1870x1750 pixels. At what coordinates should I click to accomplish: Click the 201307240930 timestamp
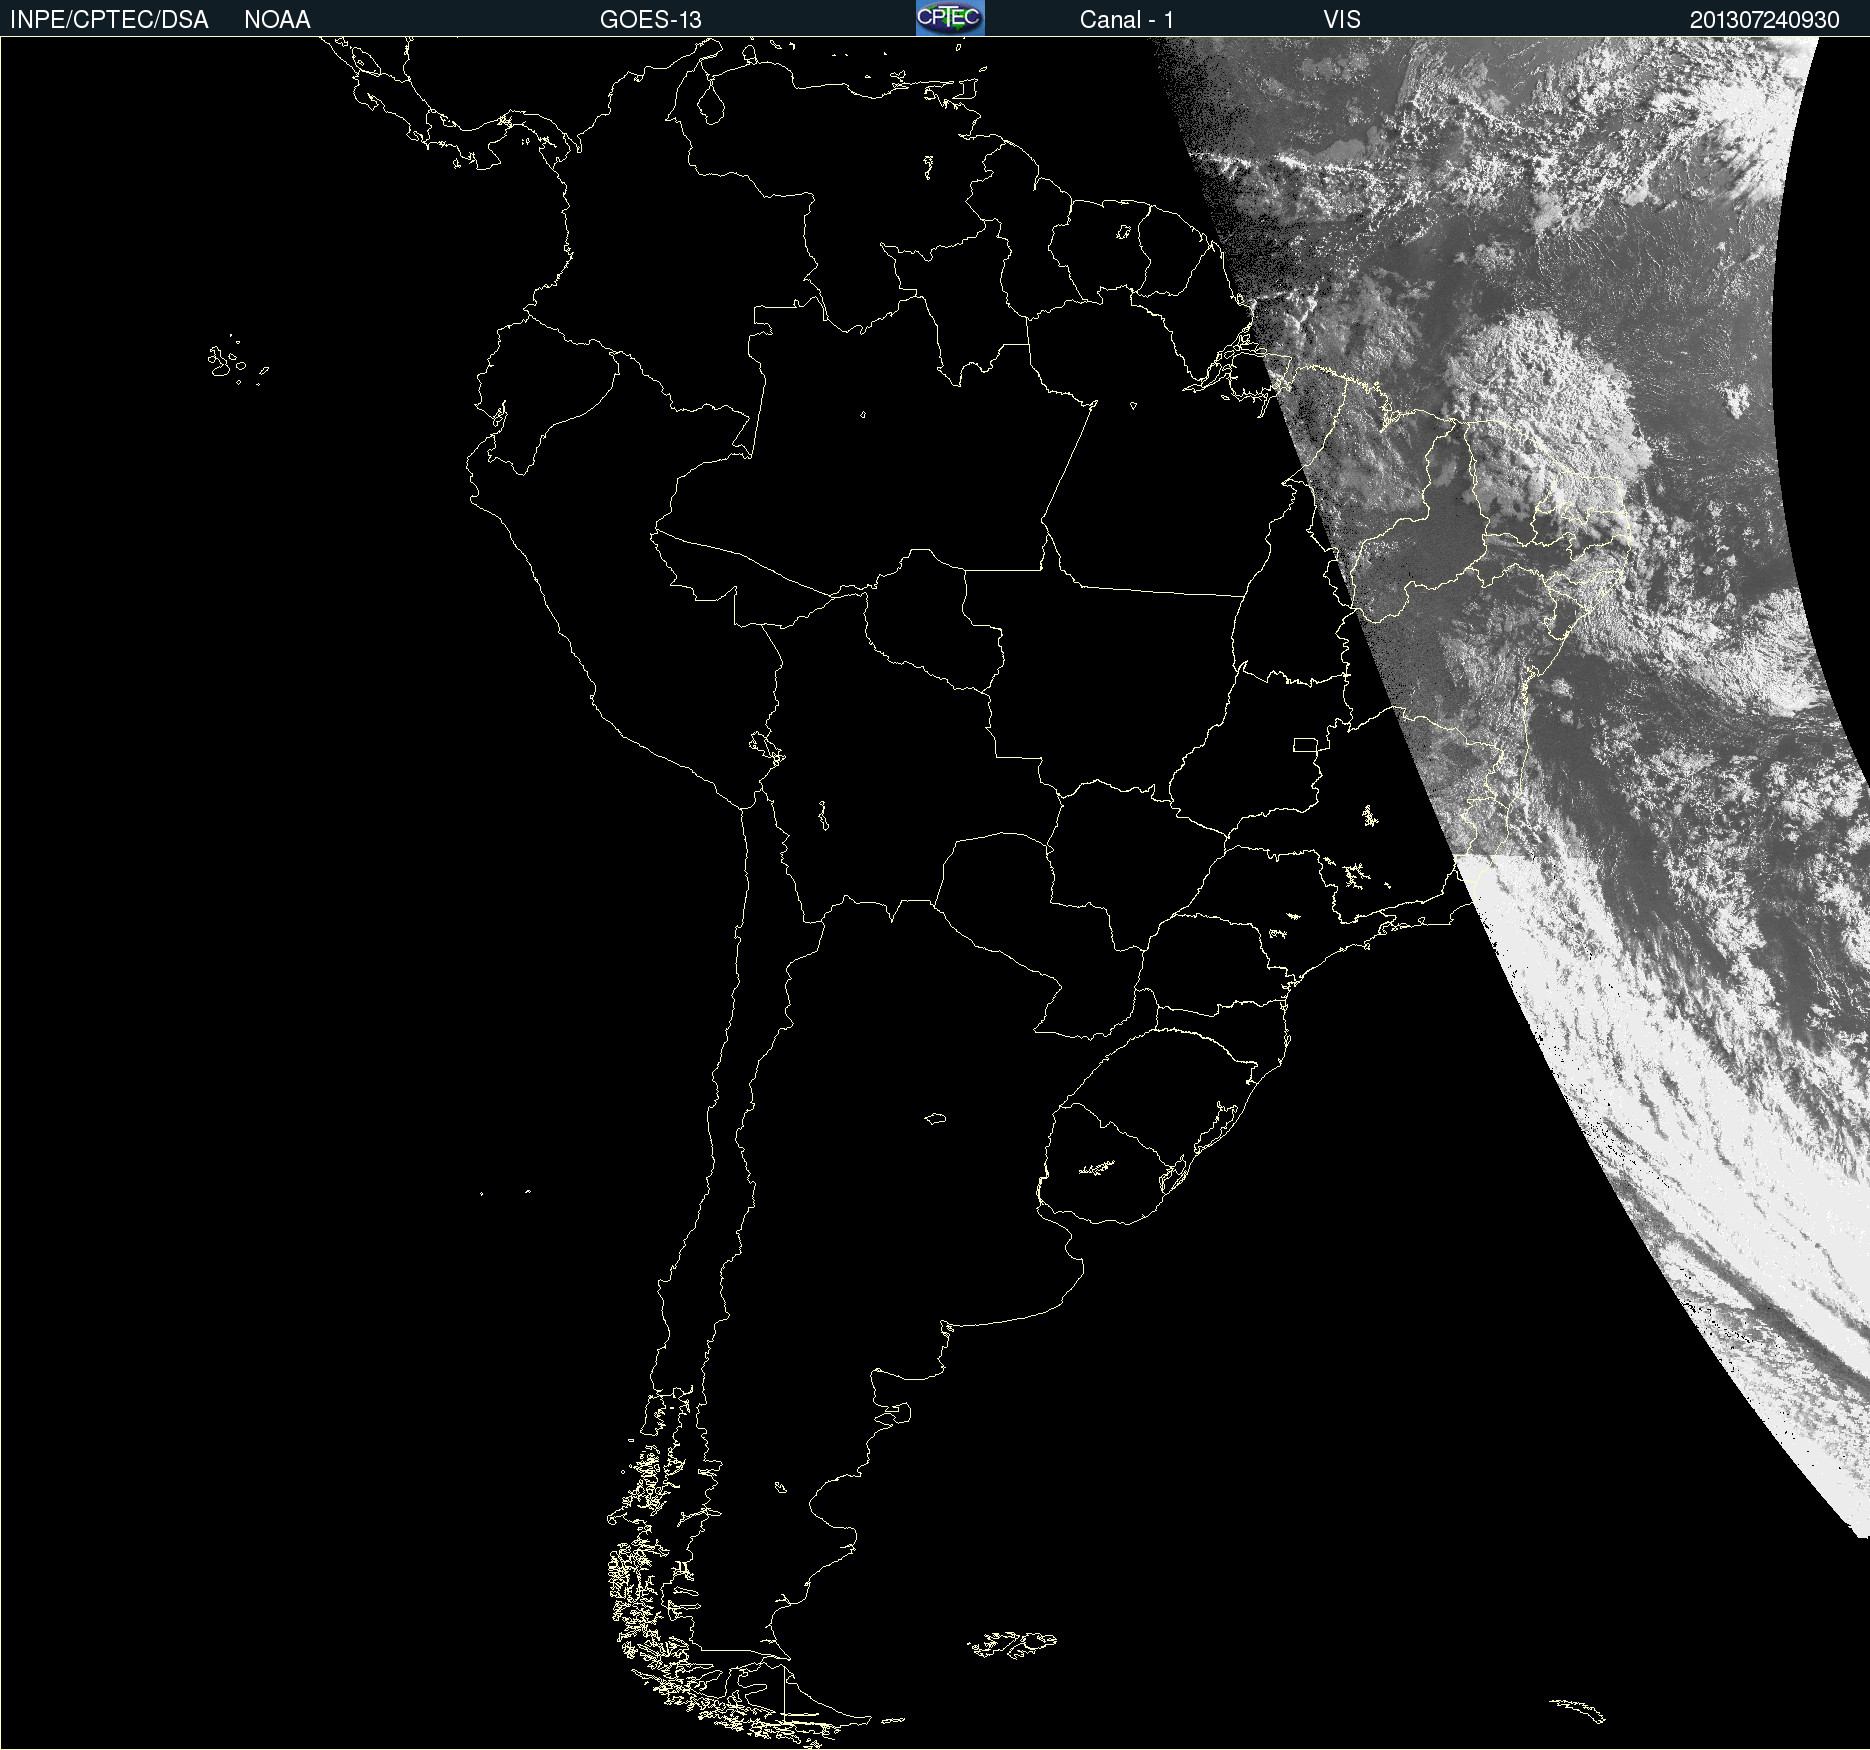(x=1764, y=20)
